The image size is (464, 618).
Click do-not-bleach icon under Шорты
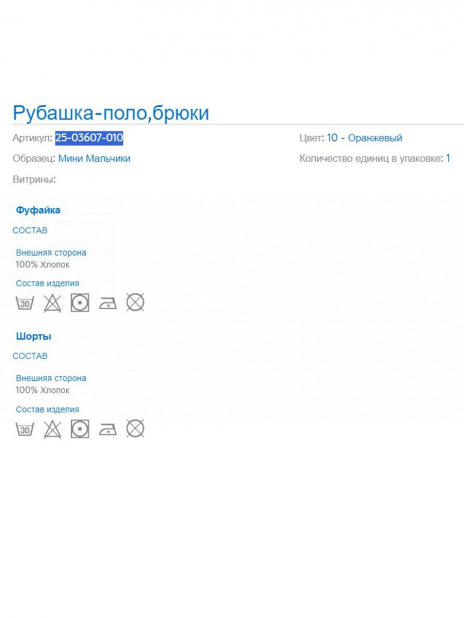point(52,429)
